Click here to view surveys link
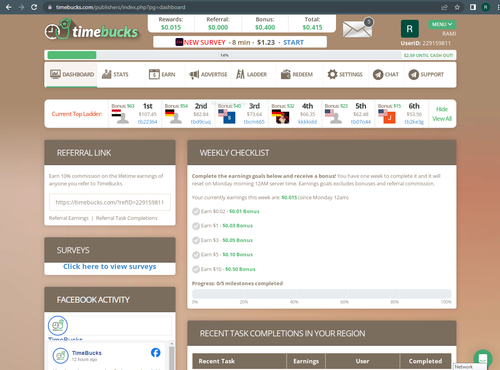Screen dimensions: 500x370 [x=110, y=266]
